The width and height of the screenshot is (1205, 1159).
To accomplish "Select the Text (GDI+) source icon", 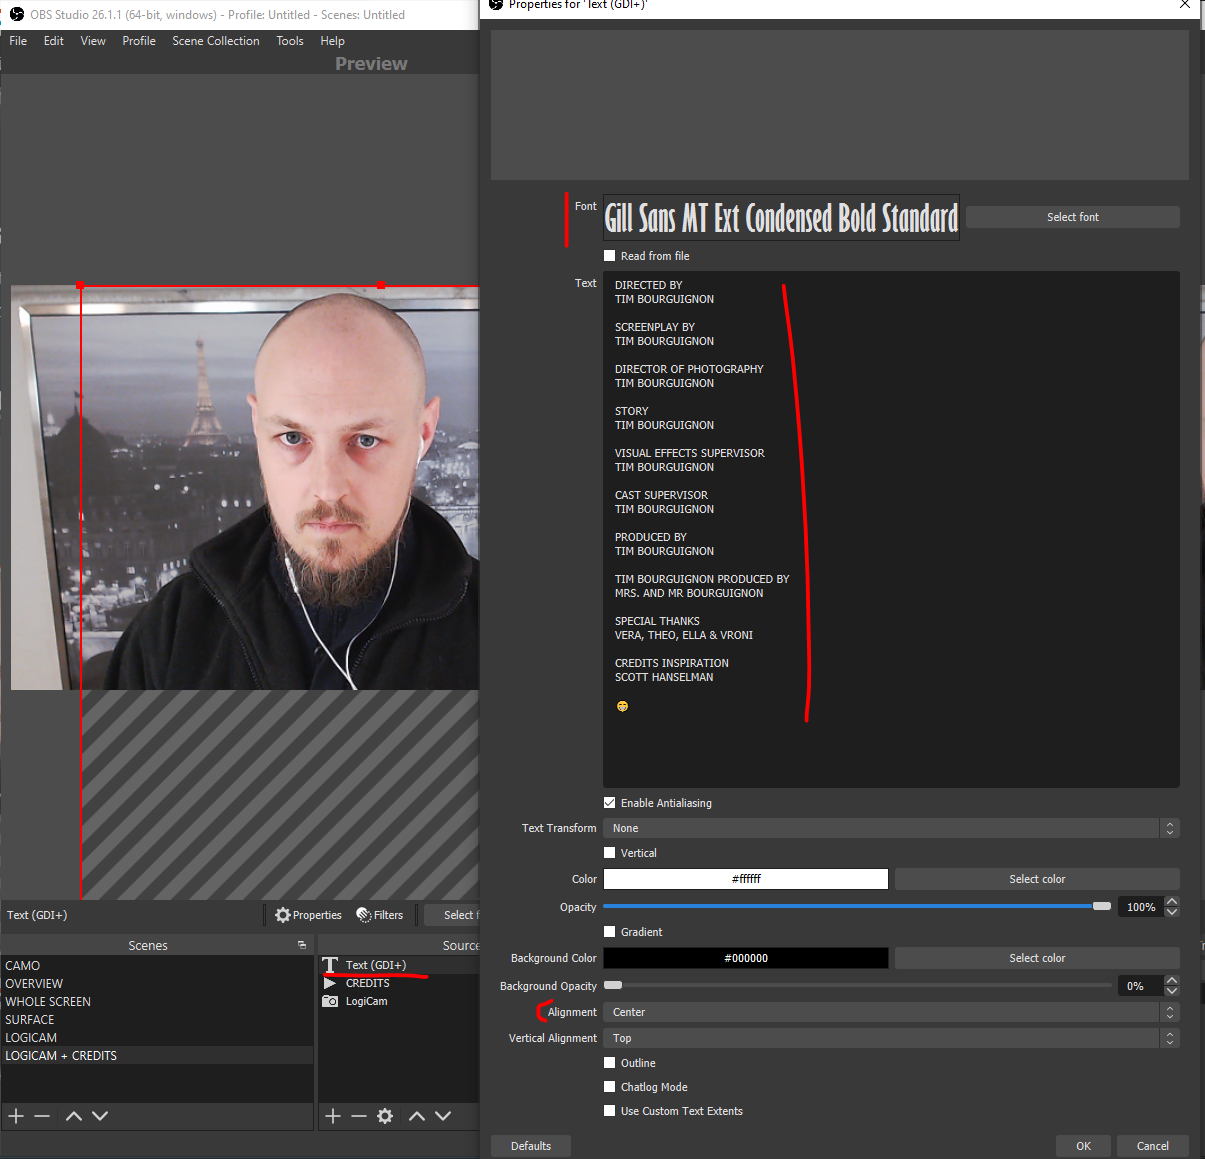I will [x=331, y=964].
